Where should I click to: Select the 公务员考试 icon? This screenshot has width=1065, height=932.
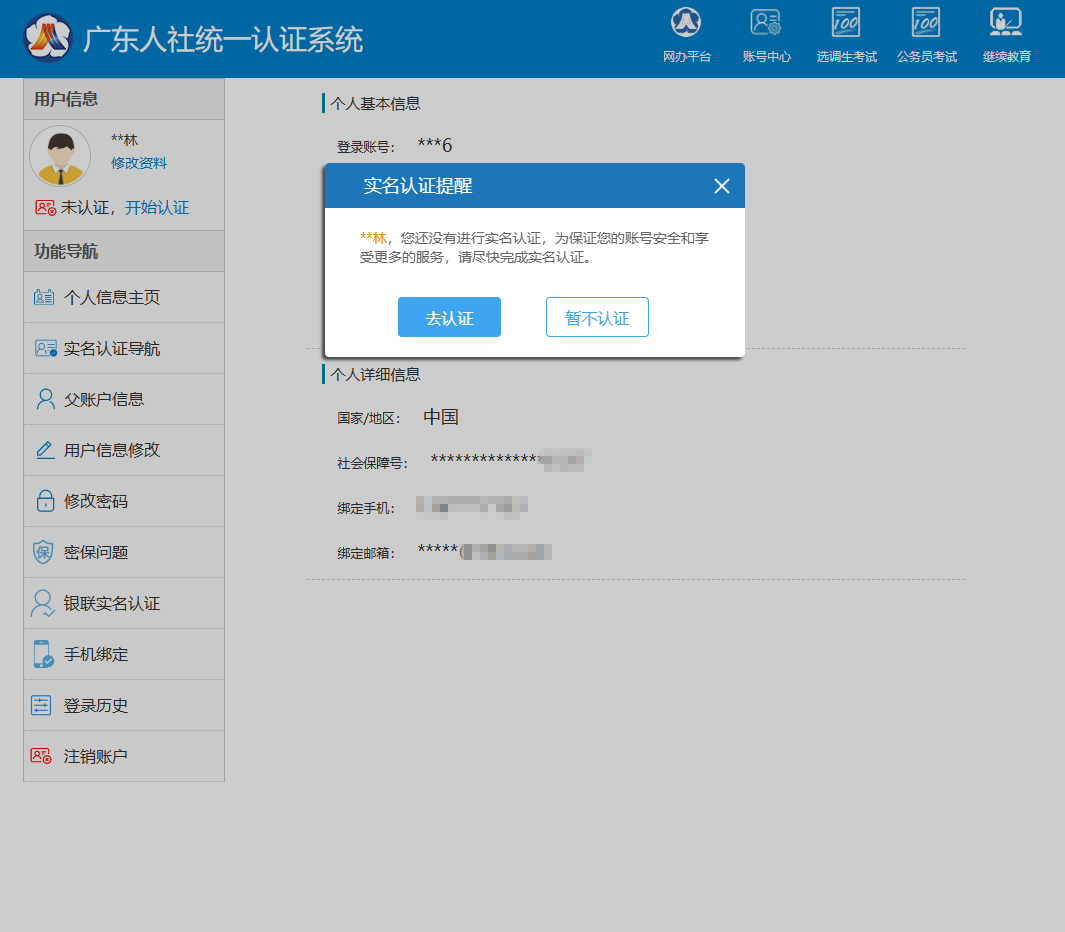click(x=926, y=23)
